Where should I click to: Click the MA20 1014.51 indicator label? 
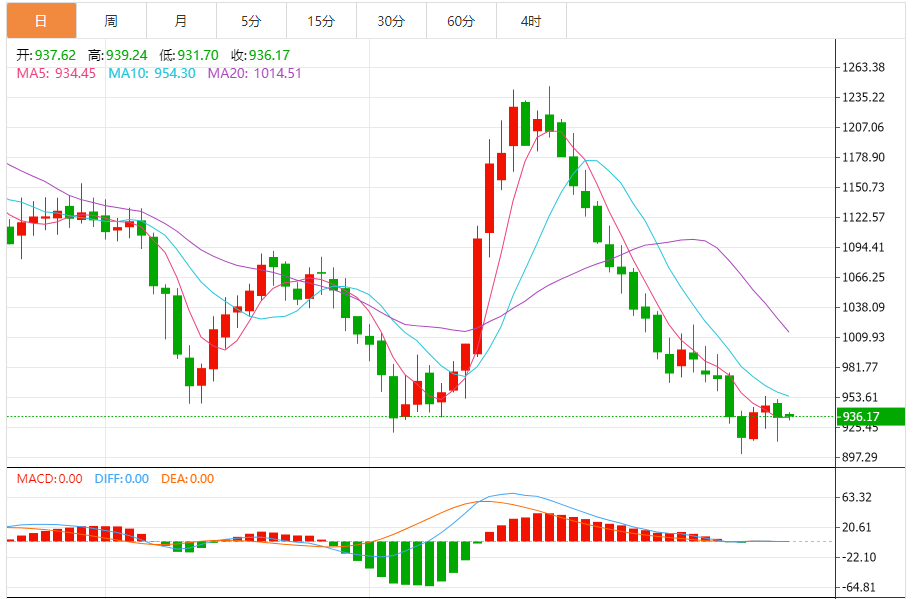tap(254, 73)
